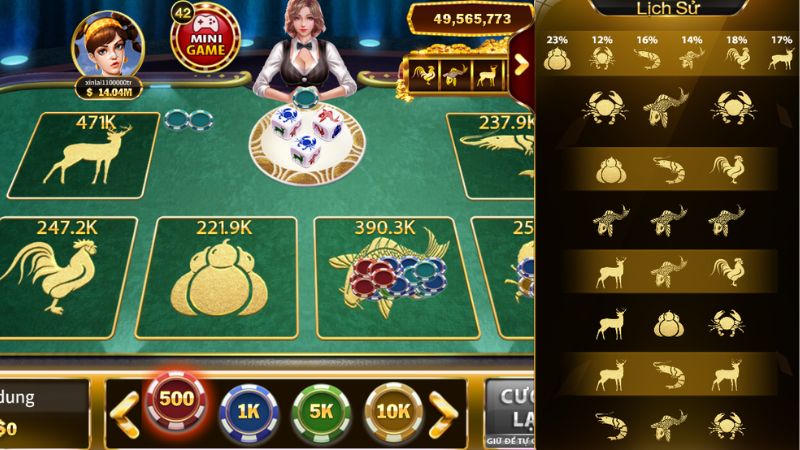Viewport: 800px width, 450px height.
Task: Select the 500 chip
Action: pos(176,399)
